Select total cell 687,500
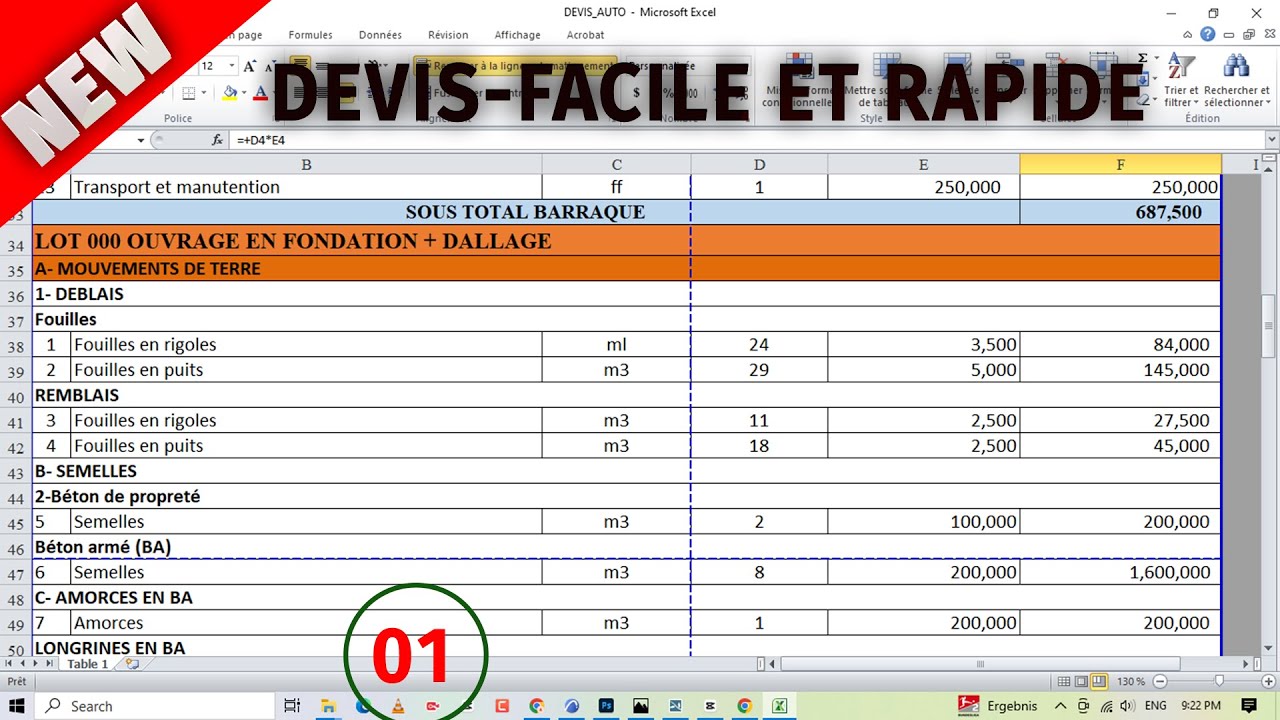Image resolution: width=1280 pixels, height=720 pixels. [x=1120, y=212]
